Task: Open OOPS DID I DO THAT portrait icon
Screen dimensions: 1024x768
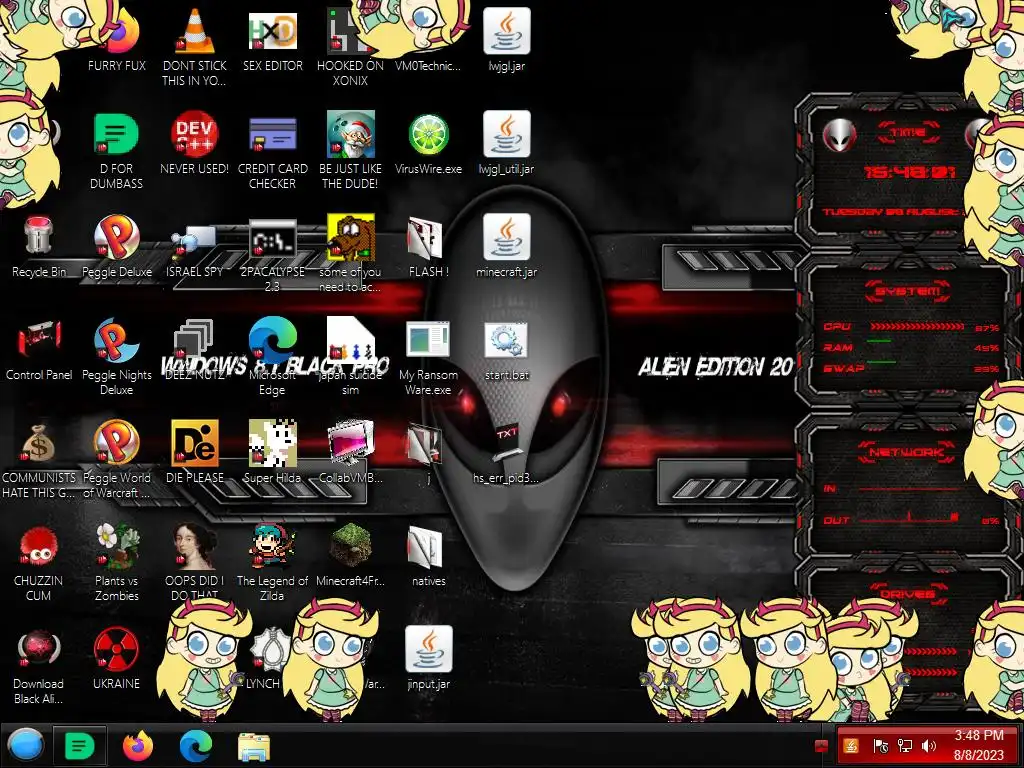Action: coord(195,546)
